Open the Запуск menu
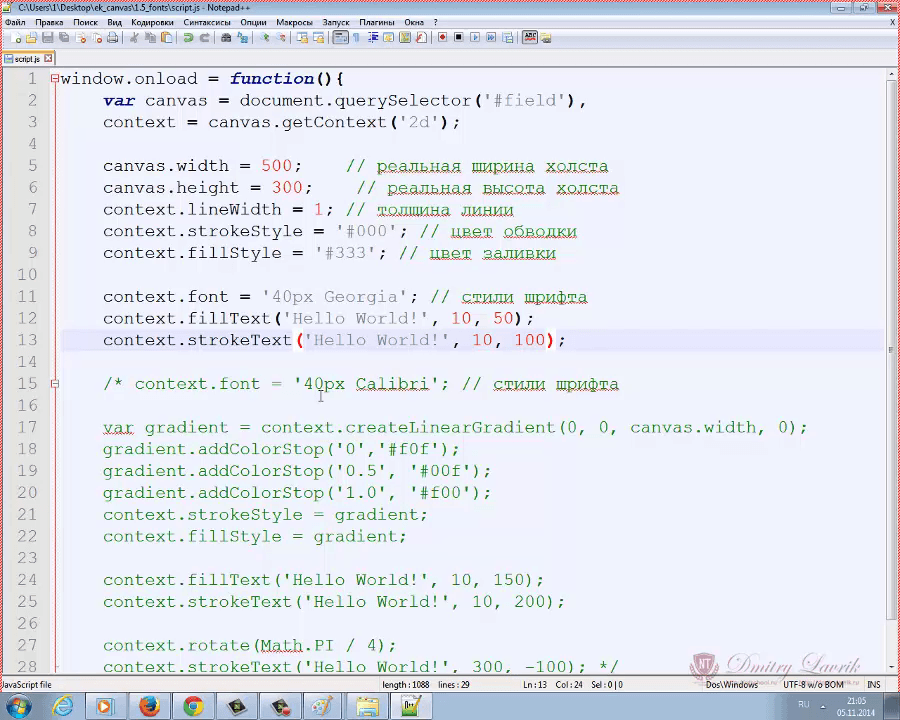This screenshot has height=720, width=900. point(336,22)
